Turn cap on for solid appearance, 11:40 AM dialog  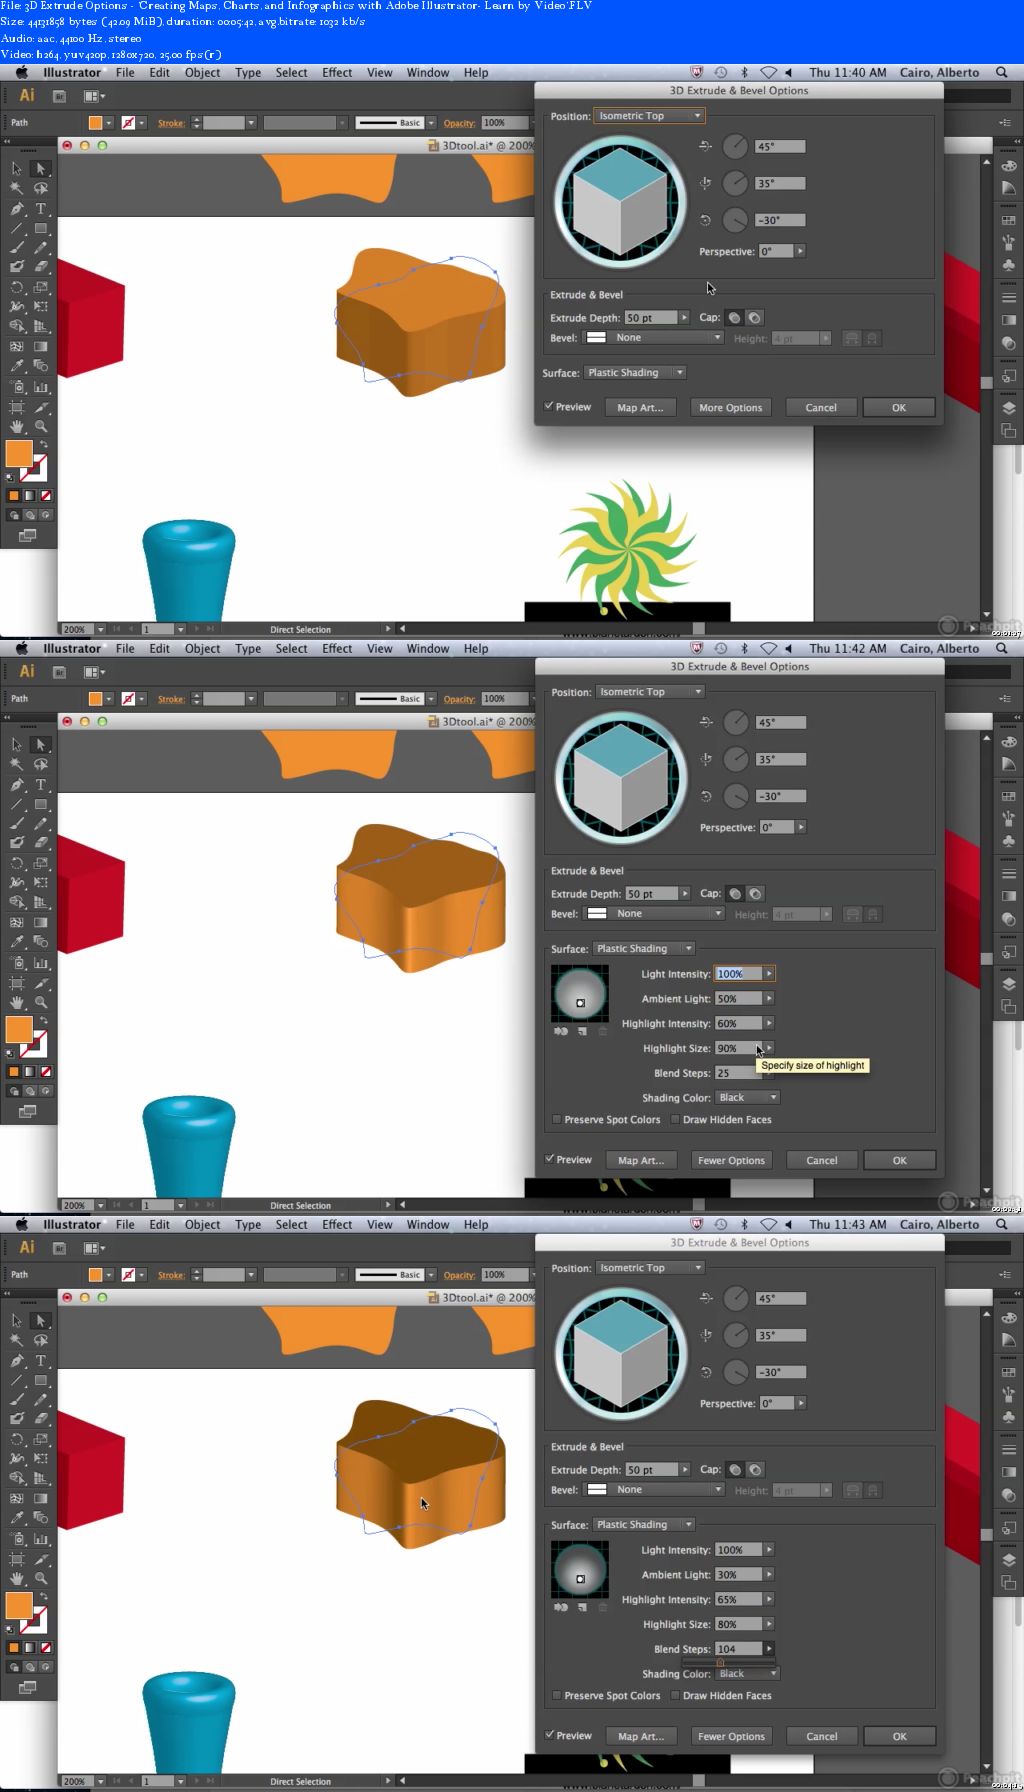click(x=734, y=318)
